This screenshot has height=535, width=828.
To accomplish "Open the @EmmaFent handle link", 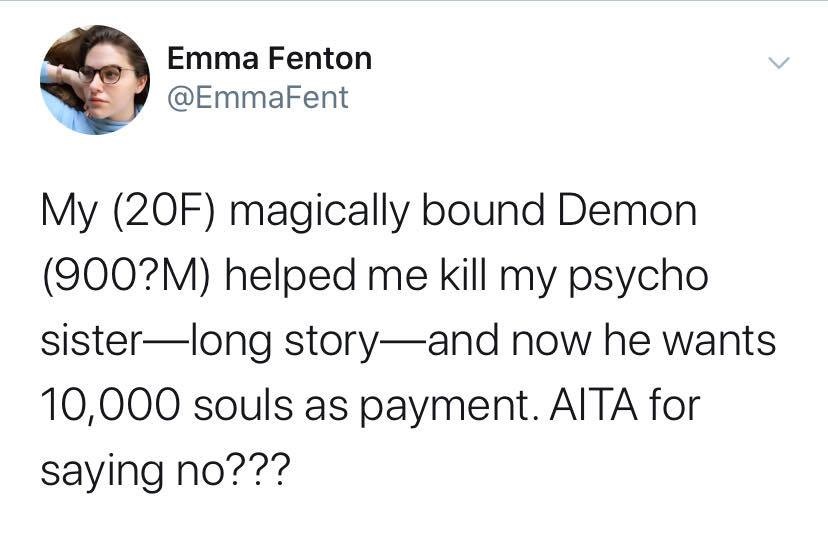I will (x=258, y=97).
